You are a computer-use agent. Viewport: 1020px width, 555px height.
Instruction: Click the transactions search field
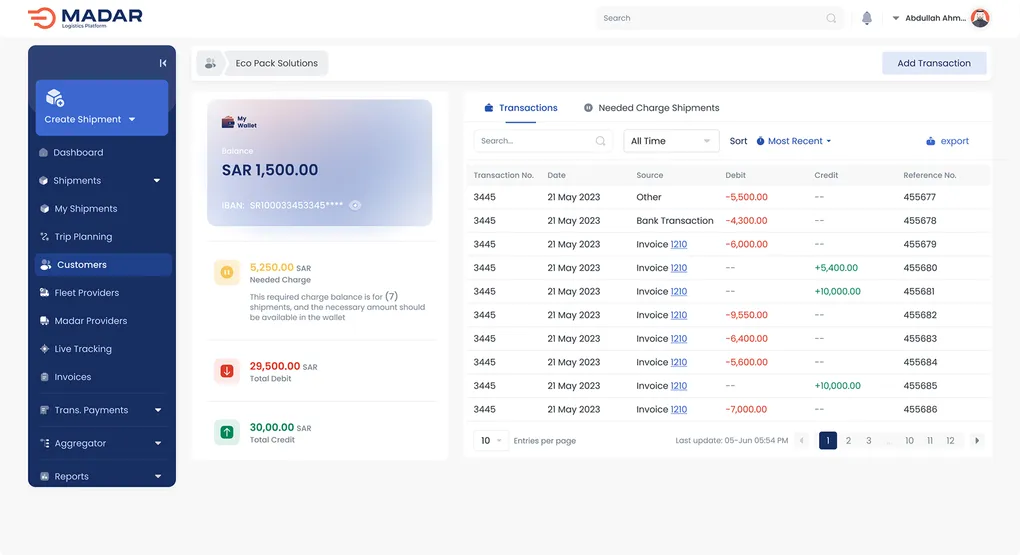click(535, 141)
